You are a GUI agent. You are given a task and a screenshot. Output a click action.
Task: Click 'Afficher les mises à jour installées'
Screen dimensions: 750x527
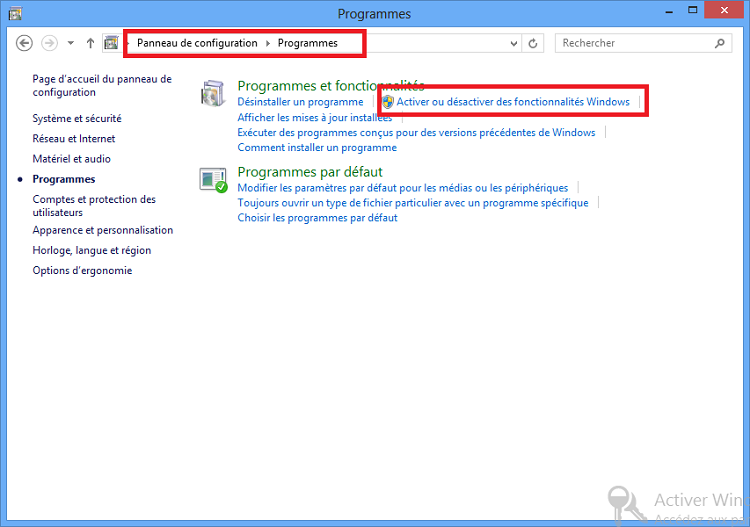click(315, 117)
